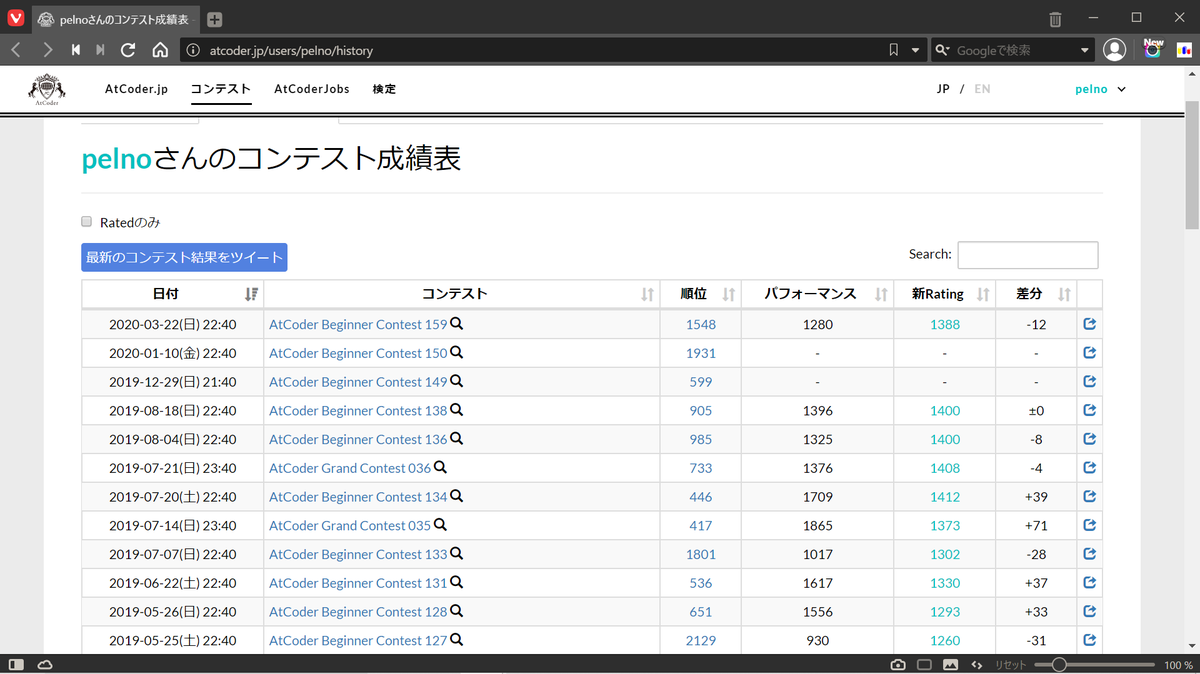Image resolution: width=1200 pixels, height=674 pixels.
Task: Open the コンテスト menu item
Action: coord(221,89)
